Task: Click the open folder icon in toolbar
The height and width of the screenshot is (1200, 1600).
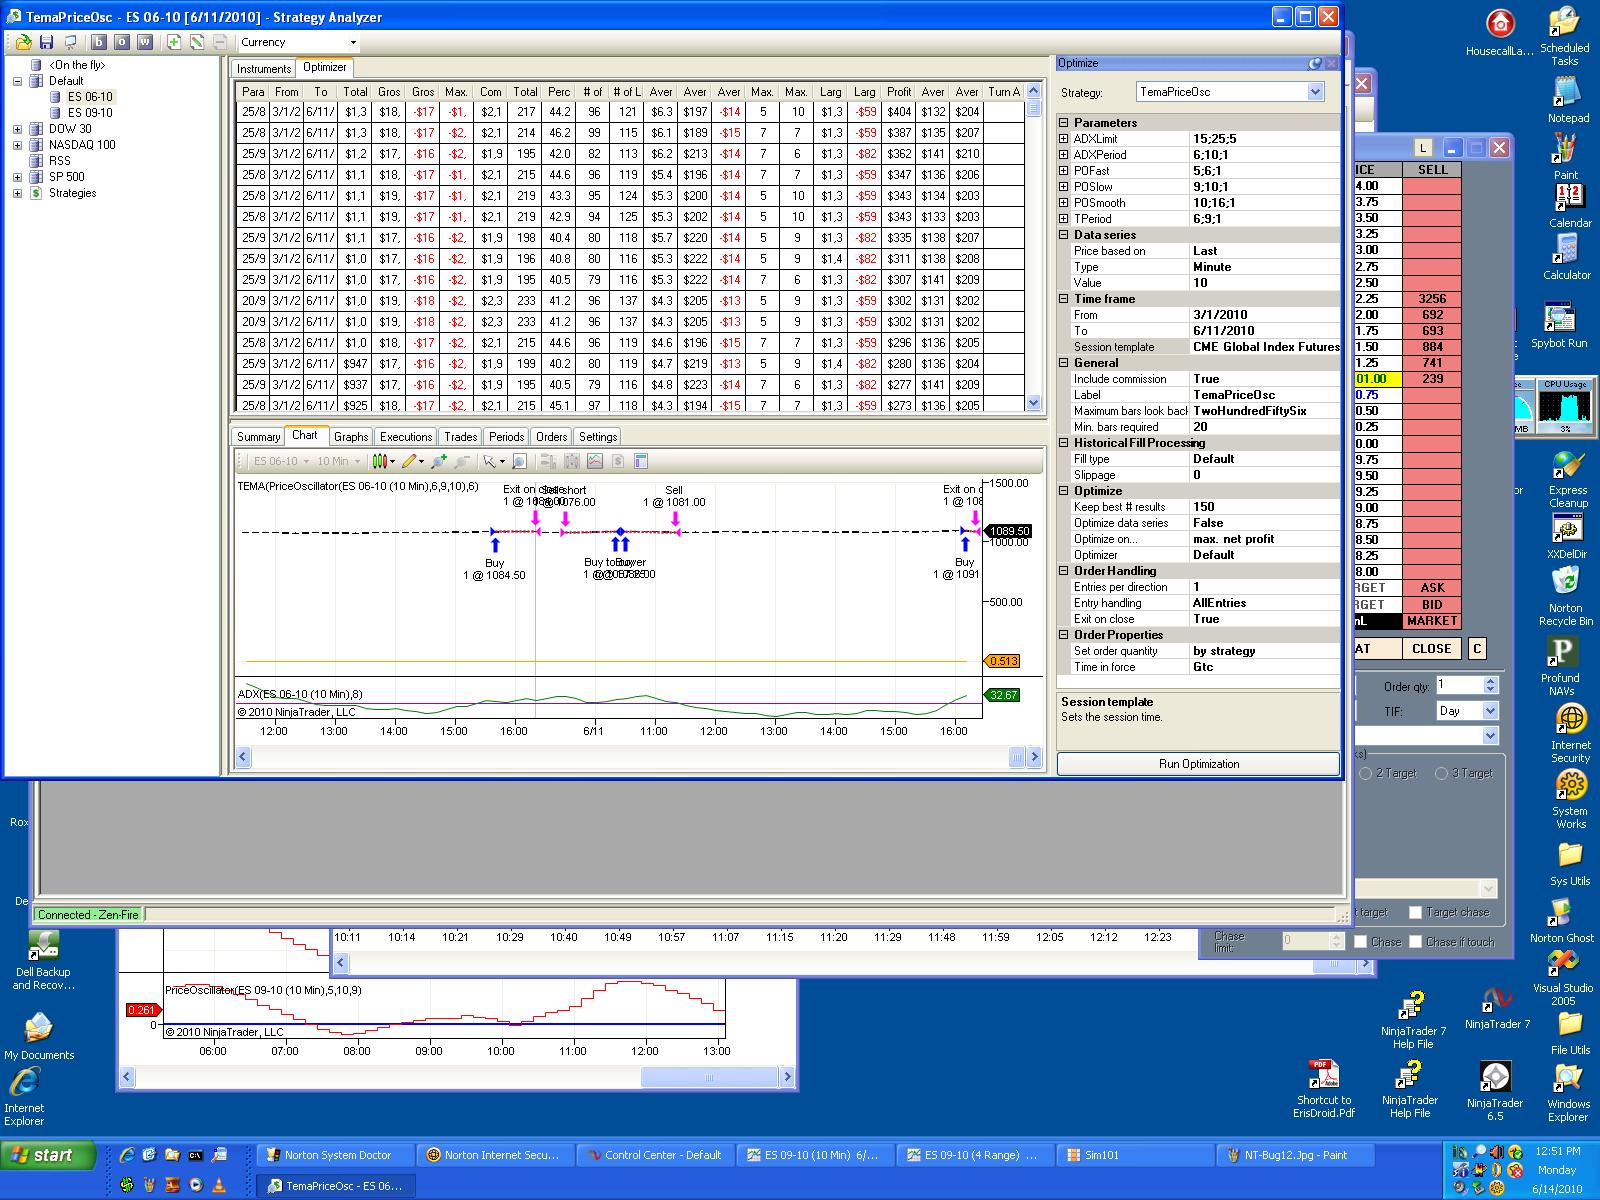Action: click(23, 42)
